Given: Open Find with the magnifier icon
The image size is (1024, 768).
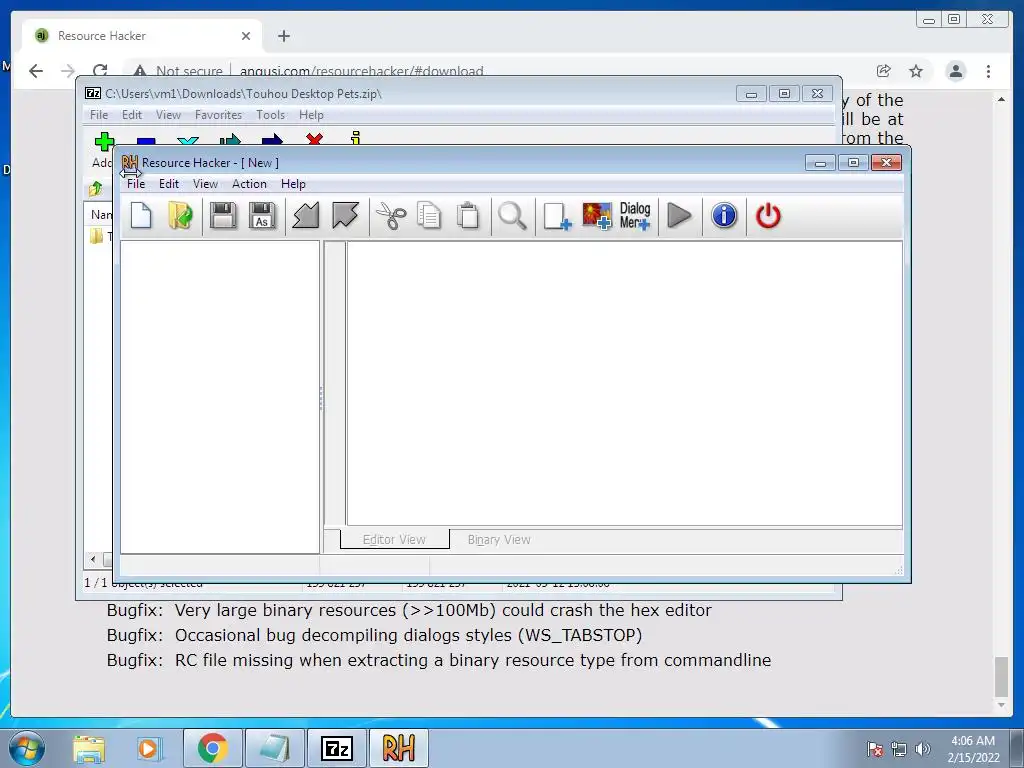Looking at the screenshot, I should coord(512,216).
